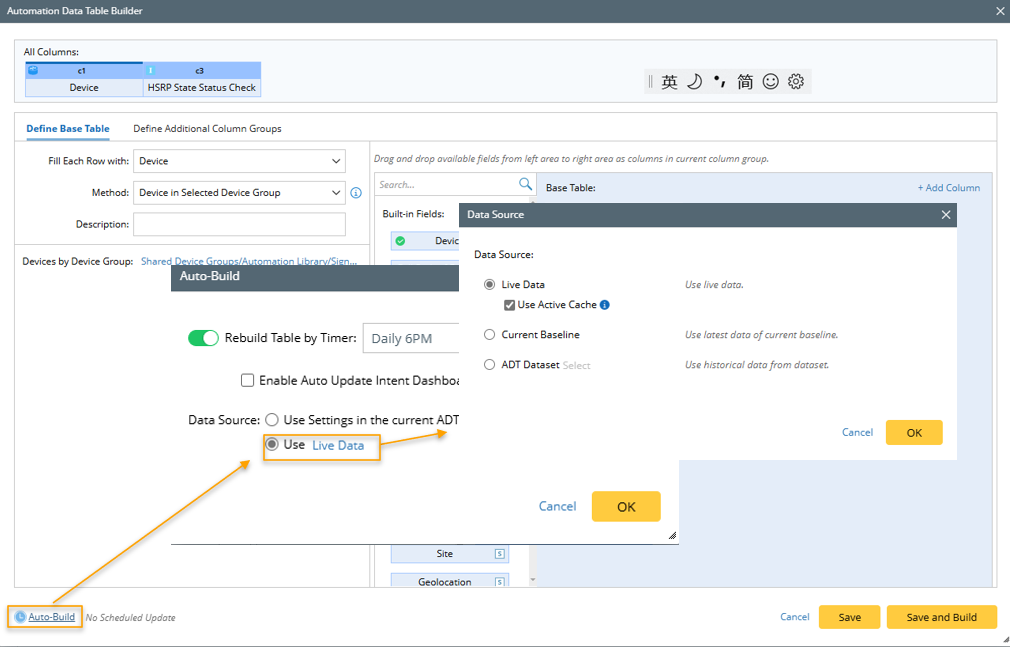This screenshot has height=647, width=1011.
Task: Click the fields list scrollbar down arrow
Action: coord(533,580)
